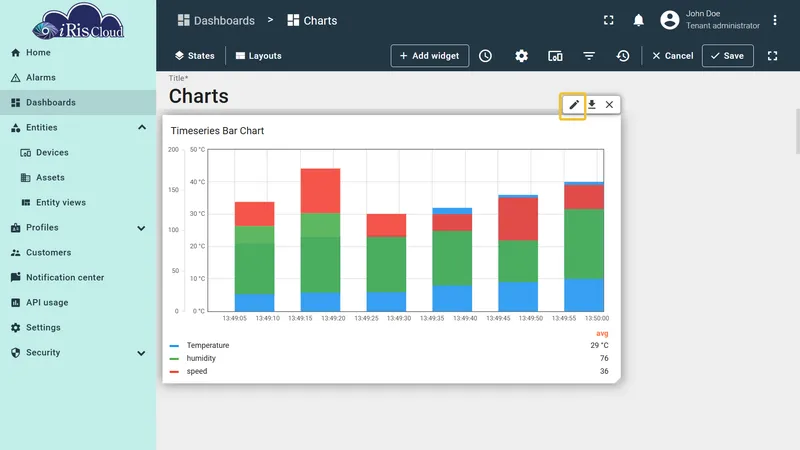The height and width of the screenshot is (450, 800).
Task: Toggle fullscreen from the top header
Action: tap(609, 20)
